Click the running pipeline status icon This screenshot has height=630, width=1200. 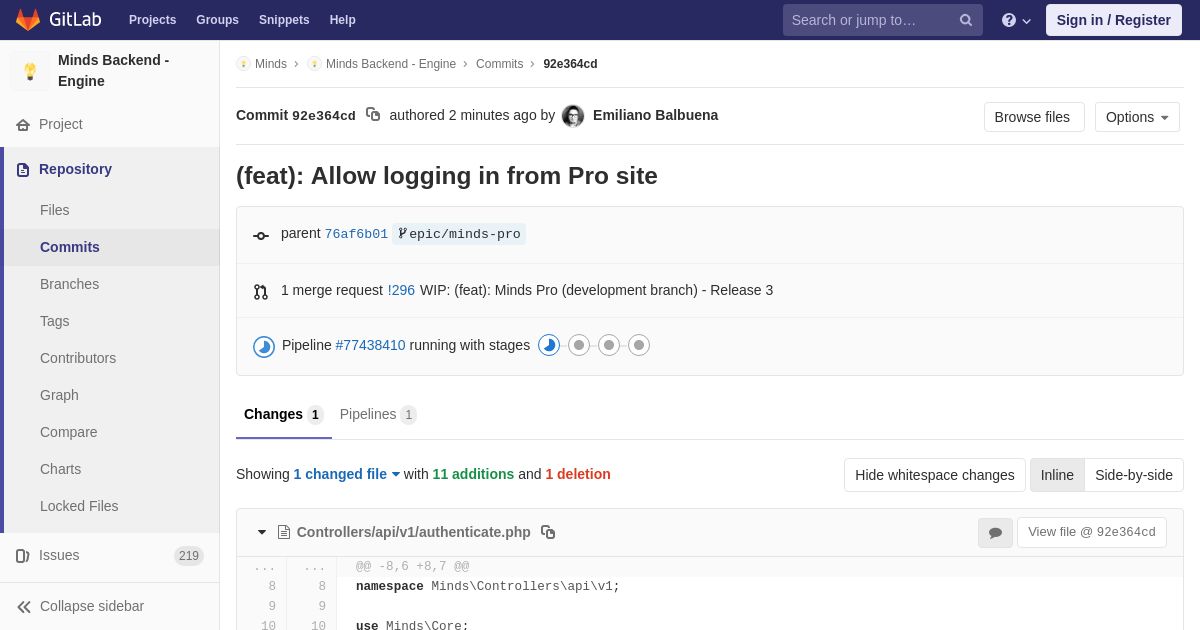264,347
